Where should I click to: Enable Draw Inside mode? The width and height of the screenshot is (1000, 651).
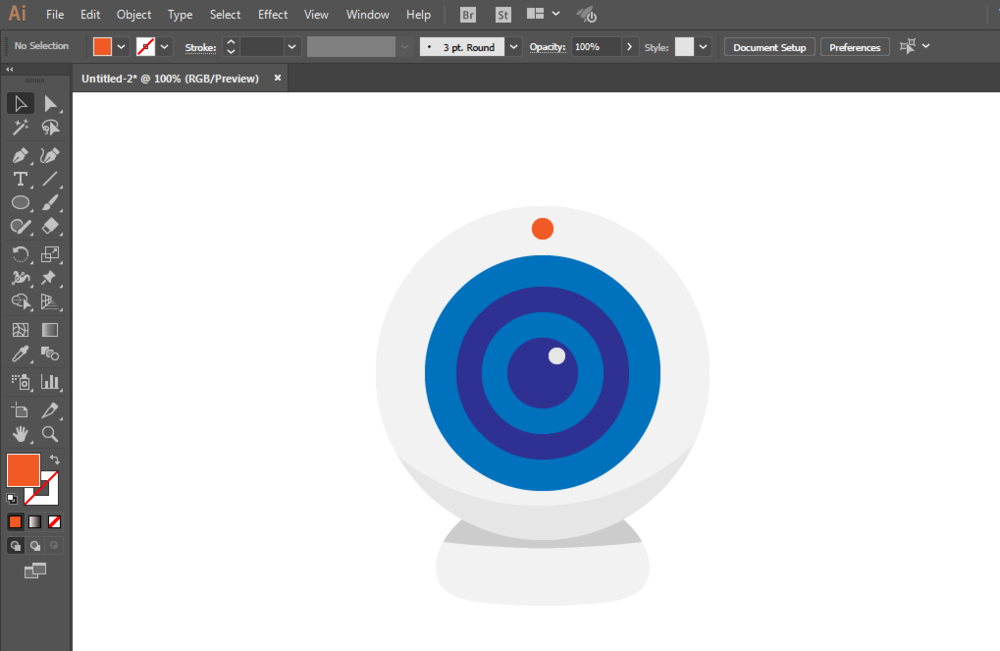[54, 546]
